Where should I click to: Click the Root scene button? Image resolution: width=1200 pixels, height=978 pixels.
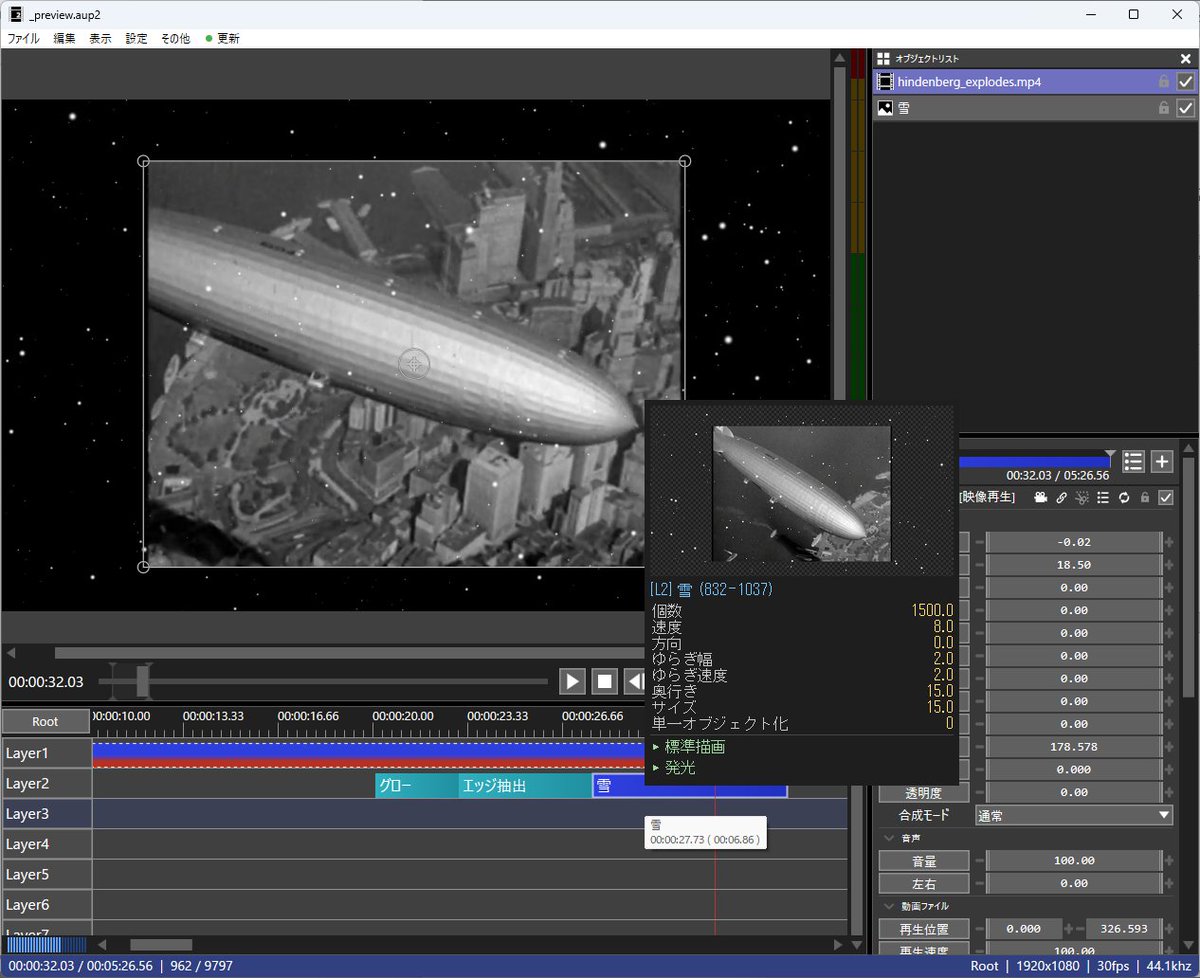(x=45, y=721)
